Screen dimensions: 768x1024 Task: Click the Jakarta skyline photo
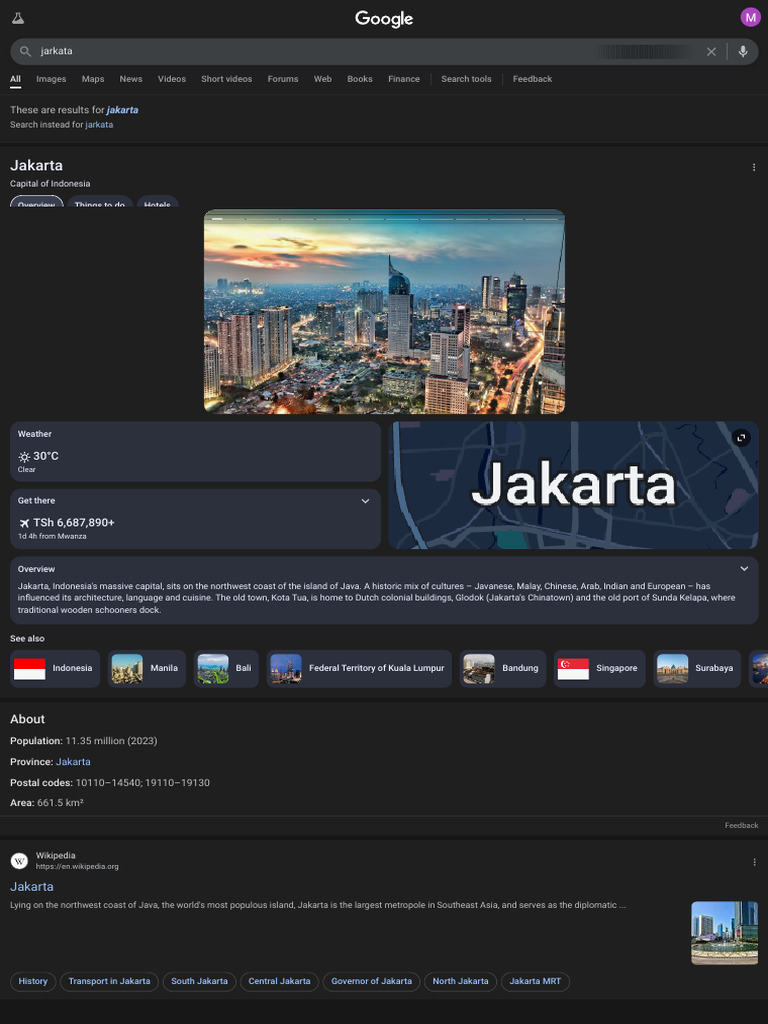(x=384, y=311)
